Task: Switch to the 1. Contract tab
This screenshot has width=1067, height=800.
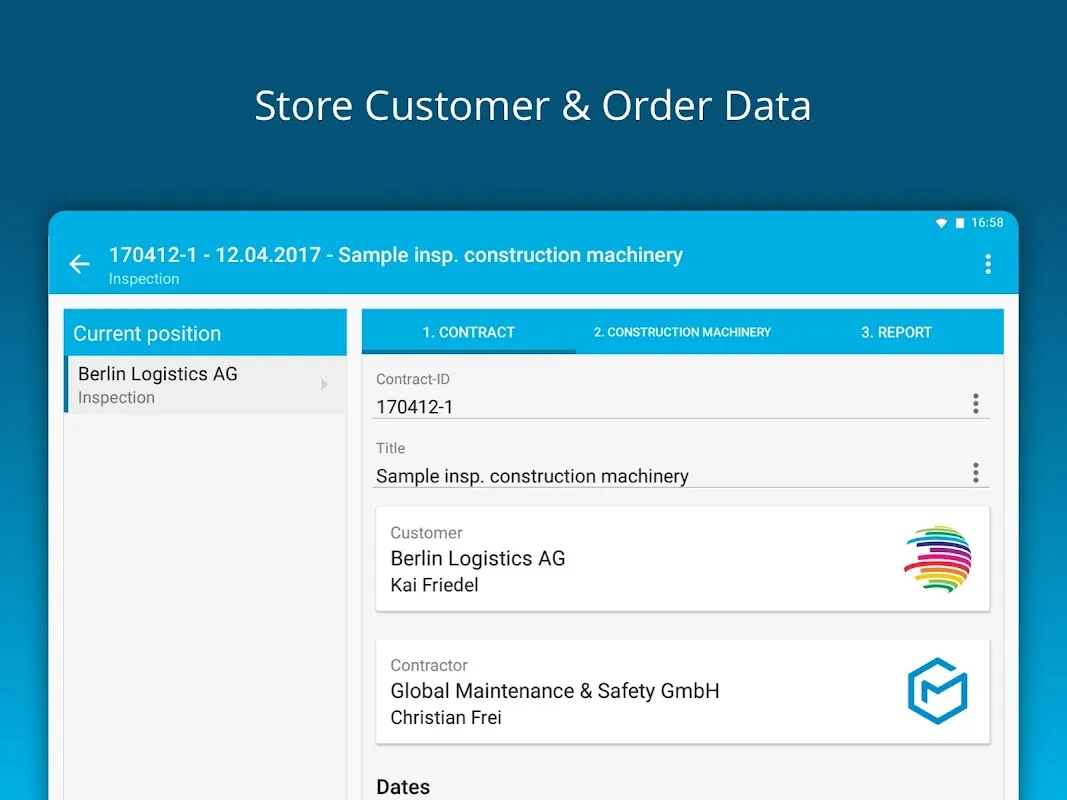Action: tap(468, 332)
